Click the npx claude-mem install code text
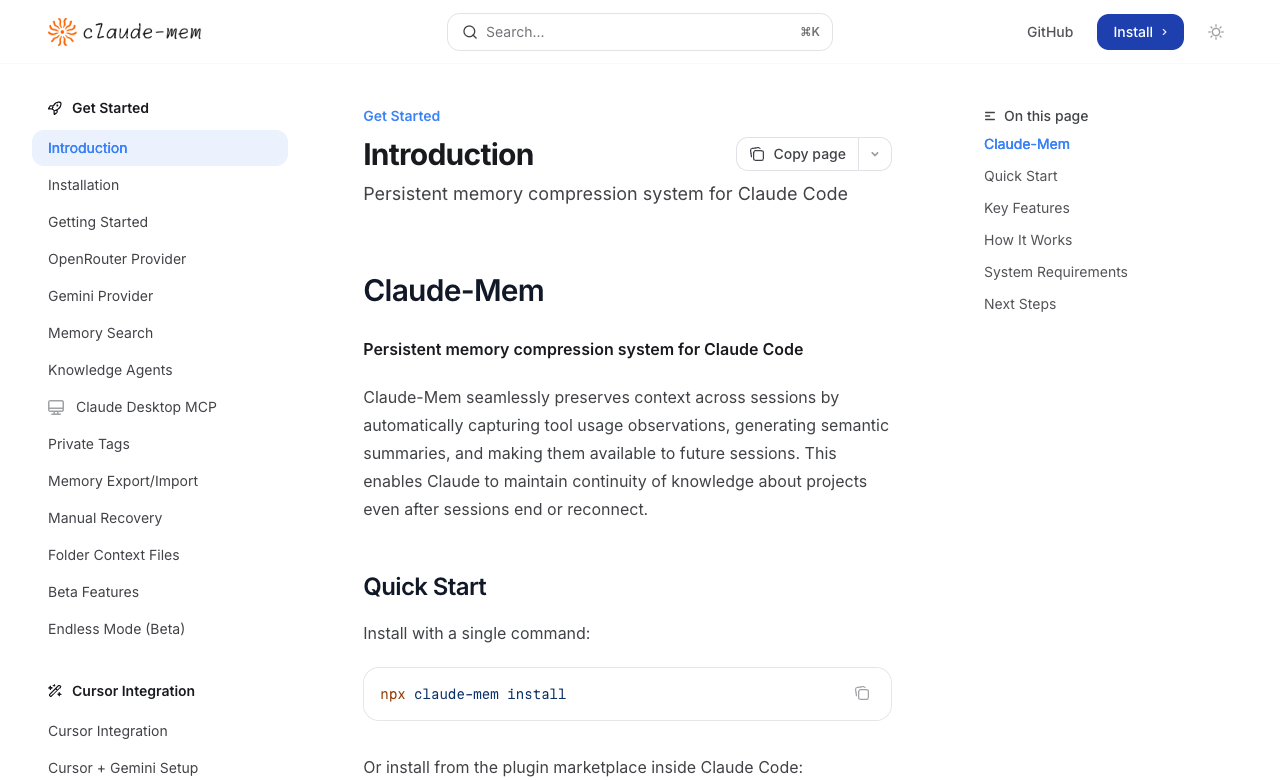The height and width of the screenshot is (780, 1280). pyautogui.click(x=473, y=694)
